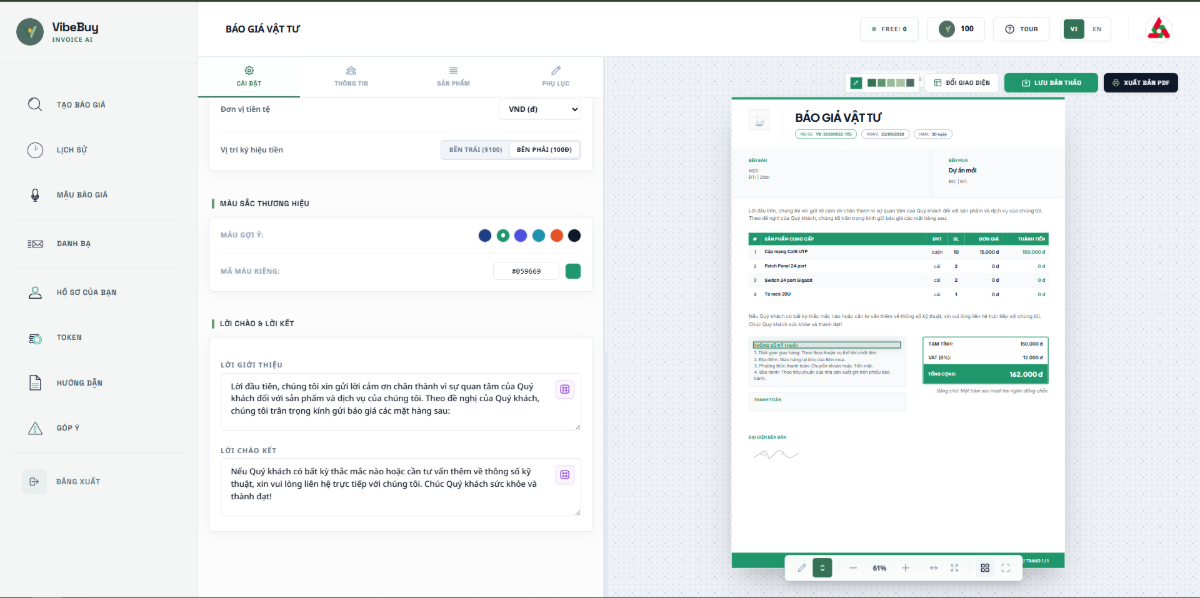
Task: Open Danh Bạ contacts page
Action: 74,243
